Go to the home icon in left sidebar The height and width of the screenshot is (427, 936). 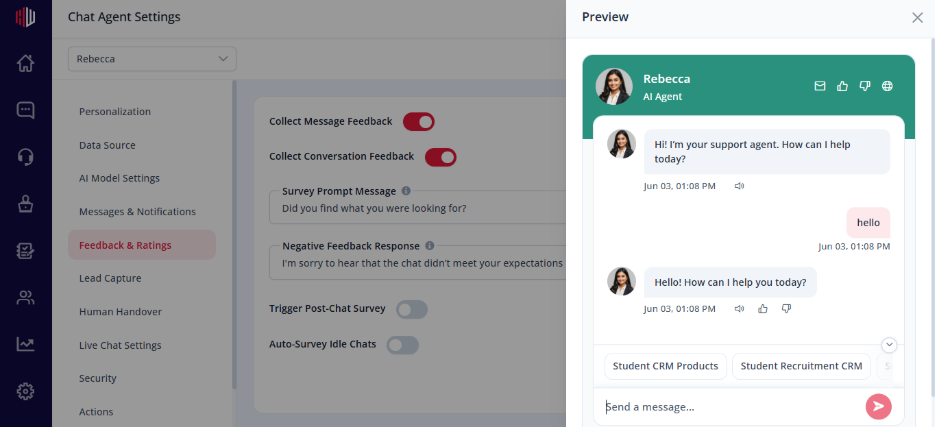pyautogui.click(x=25, y=63)
